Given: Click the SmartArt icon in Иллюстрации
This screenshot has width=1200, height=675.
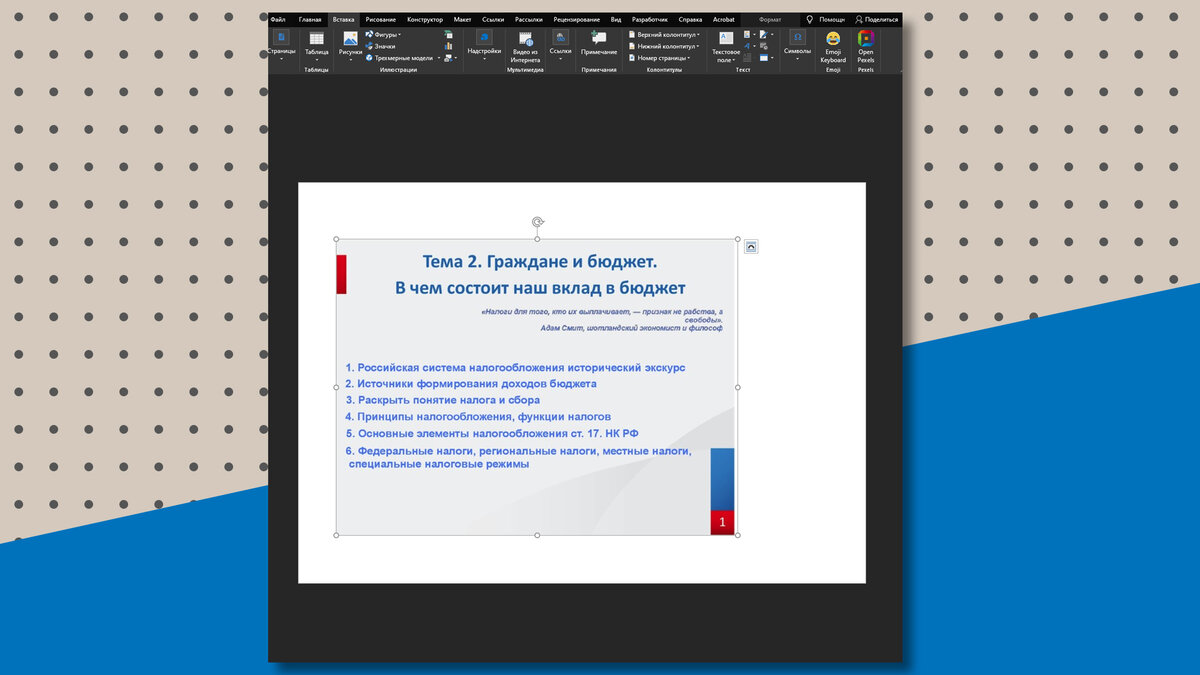Looking at the screenshot, I should click(448, 35).
